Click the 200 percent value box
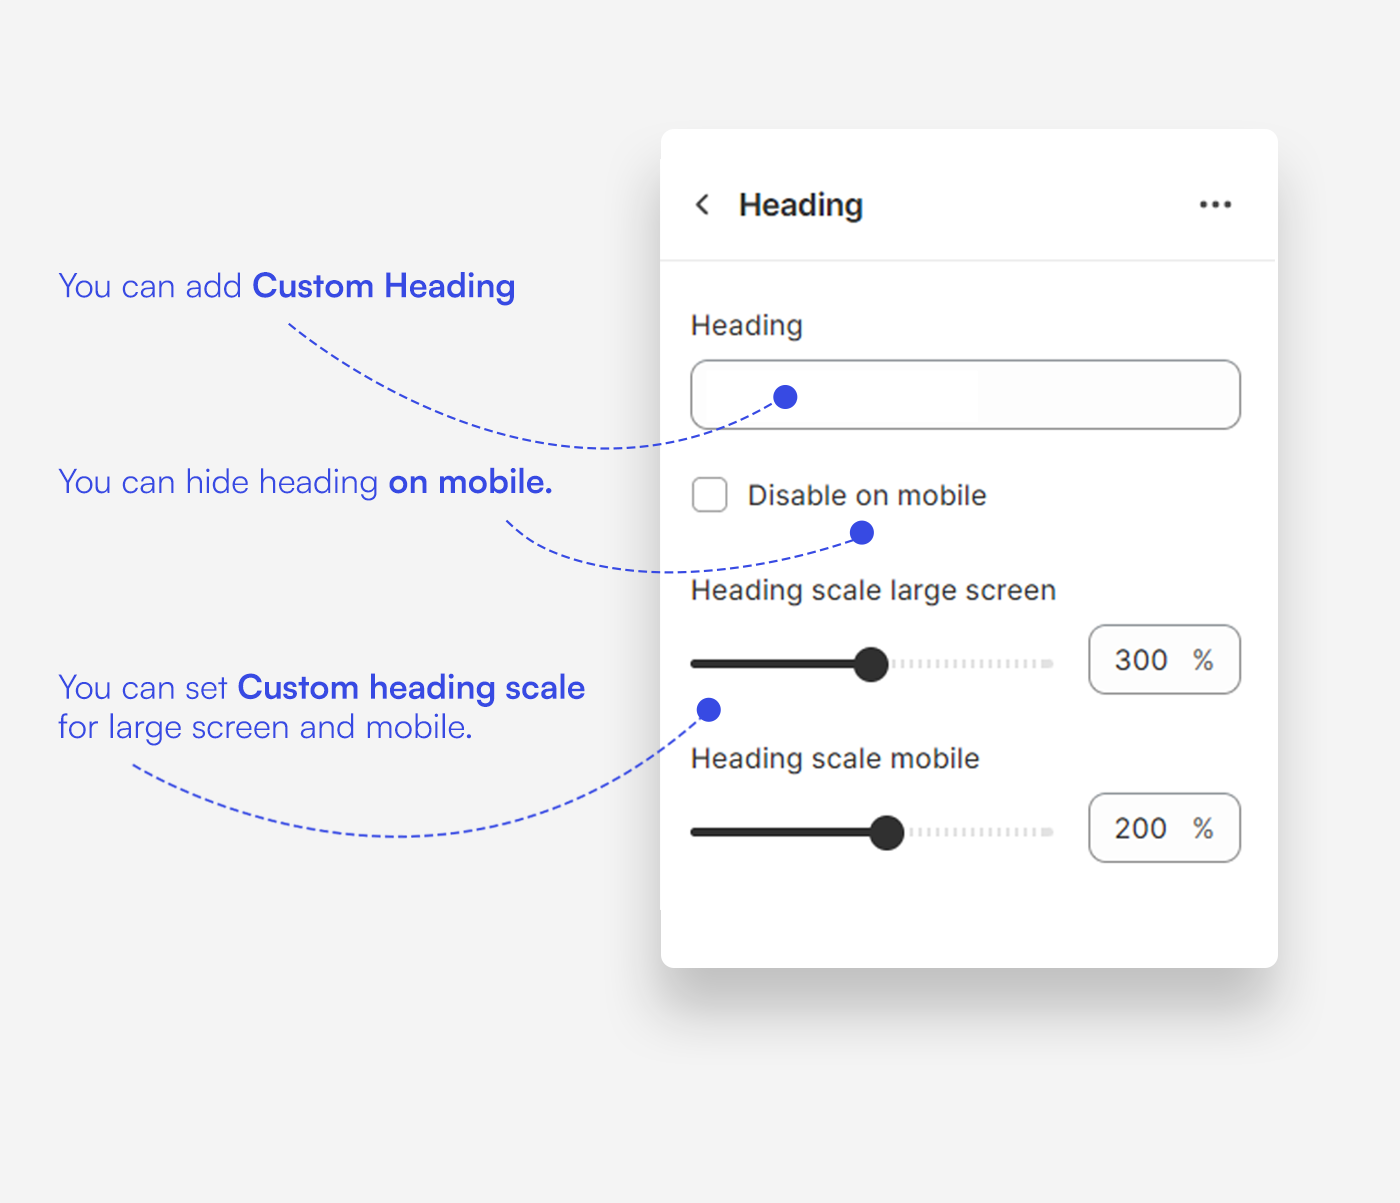1400x1203 pixels. [x=1163, y=828]
